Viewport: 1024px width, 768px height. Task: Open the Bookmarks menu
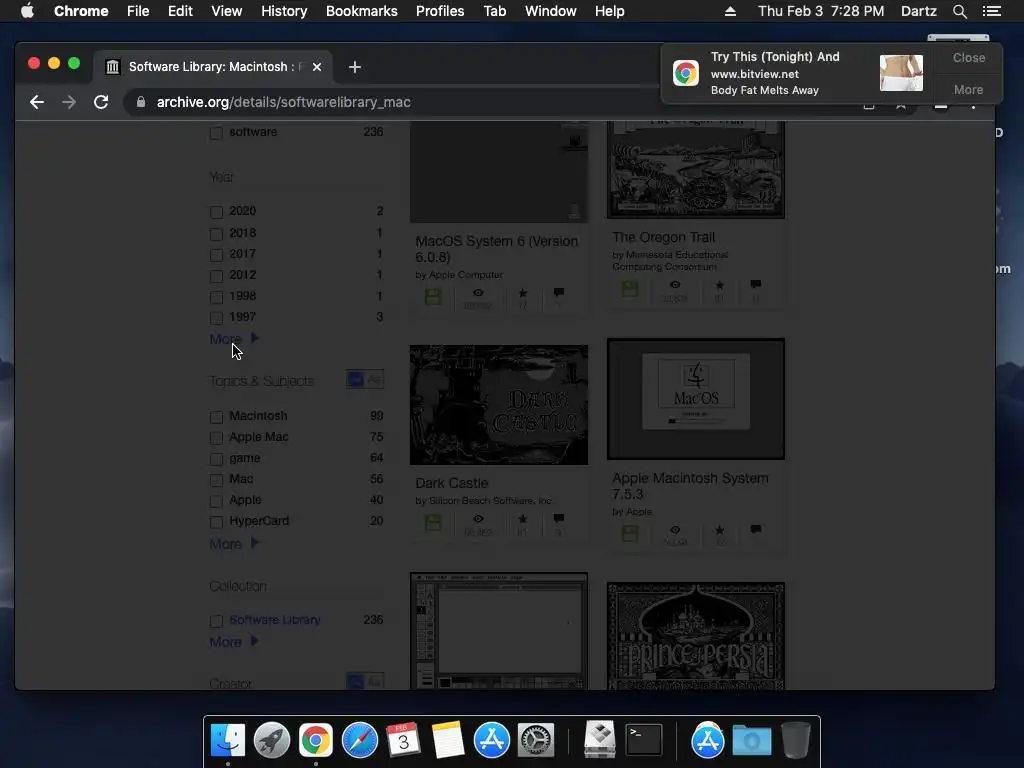click(361, 11)
